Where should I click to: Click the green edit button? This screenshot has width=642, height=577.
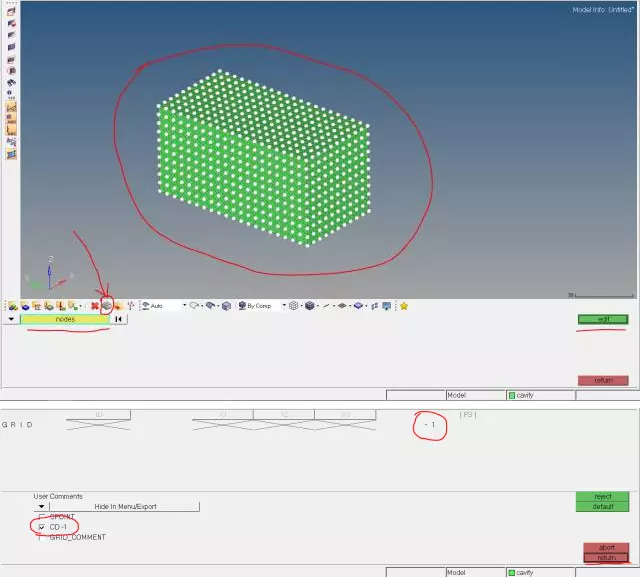pos(603,319)
